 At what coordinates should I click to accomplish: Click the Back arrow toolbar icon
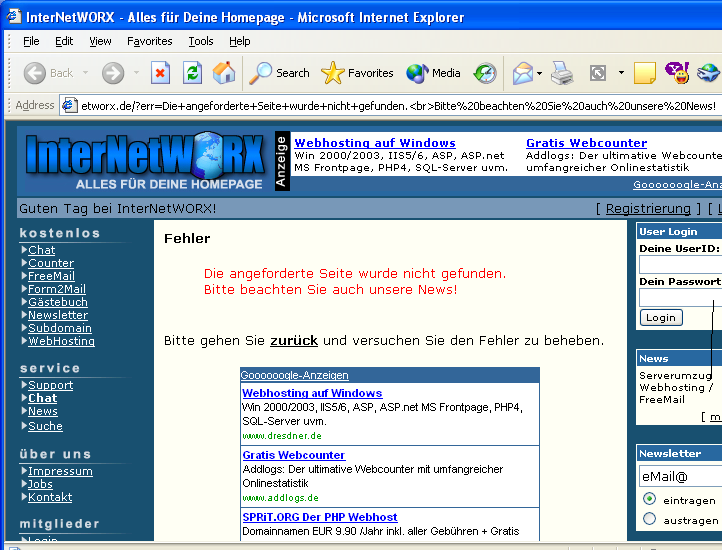click(x=35, y=73)
